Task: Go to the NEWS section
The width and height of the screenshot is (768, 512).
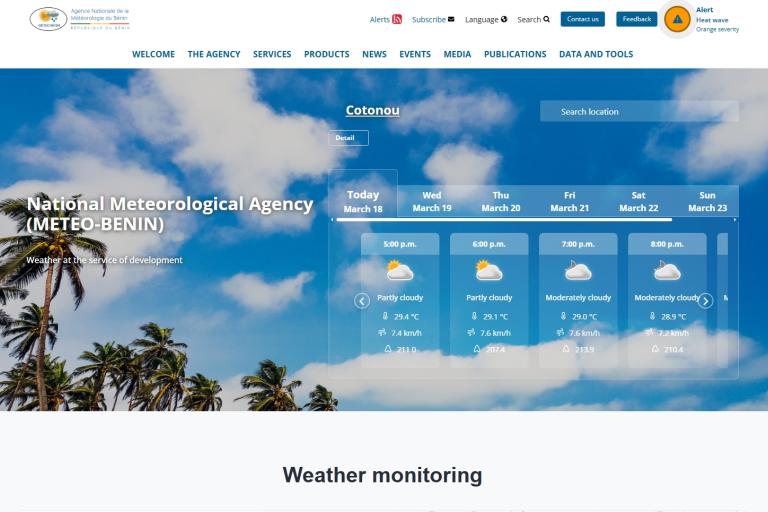Action: click(x=374, y=54)
